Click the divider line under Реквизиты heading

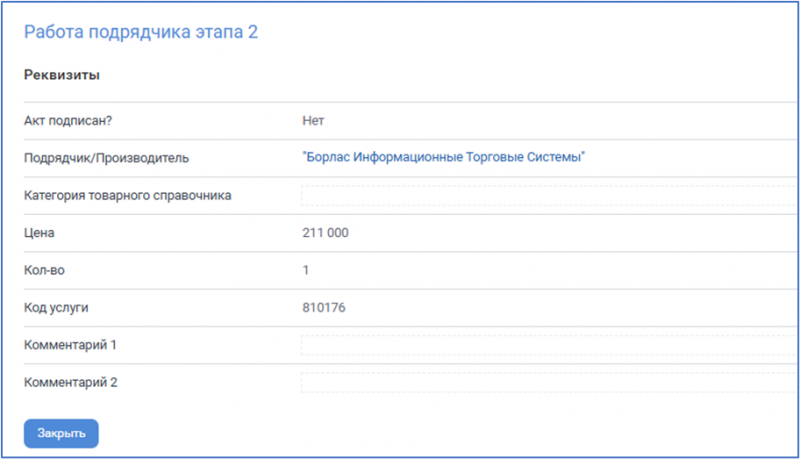coord(400,101)
